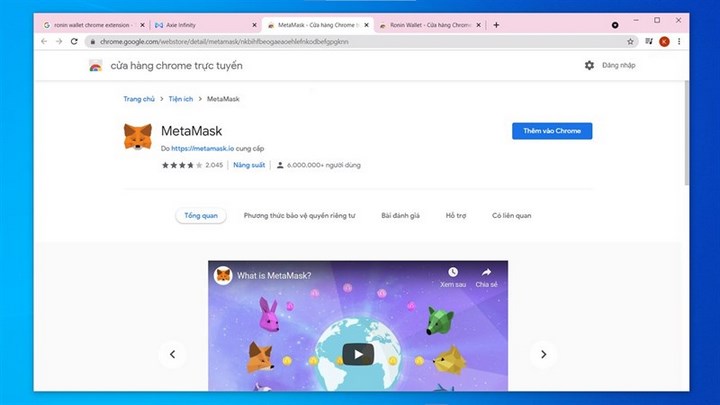Click the Chrome Web Store rainbow logo

click(x=96, y=66)
